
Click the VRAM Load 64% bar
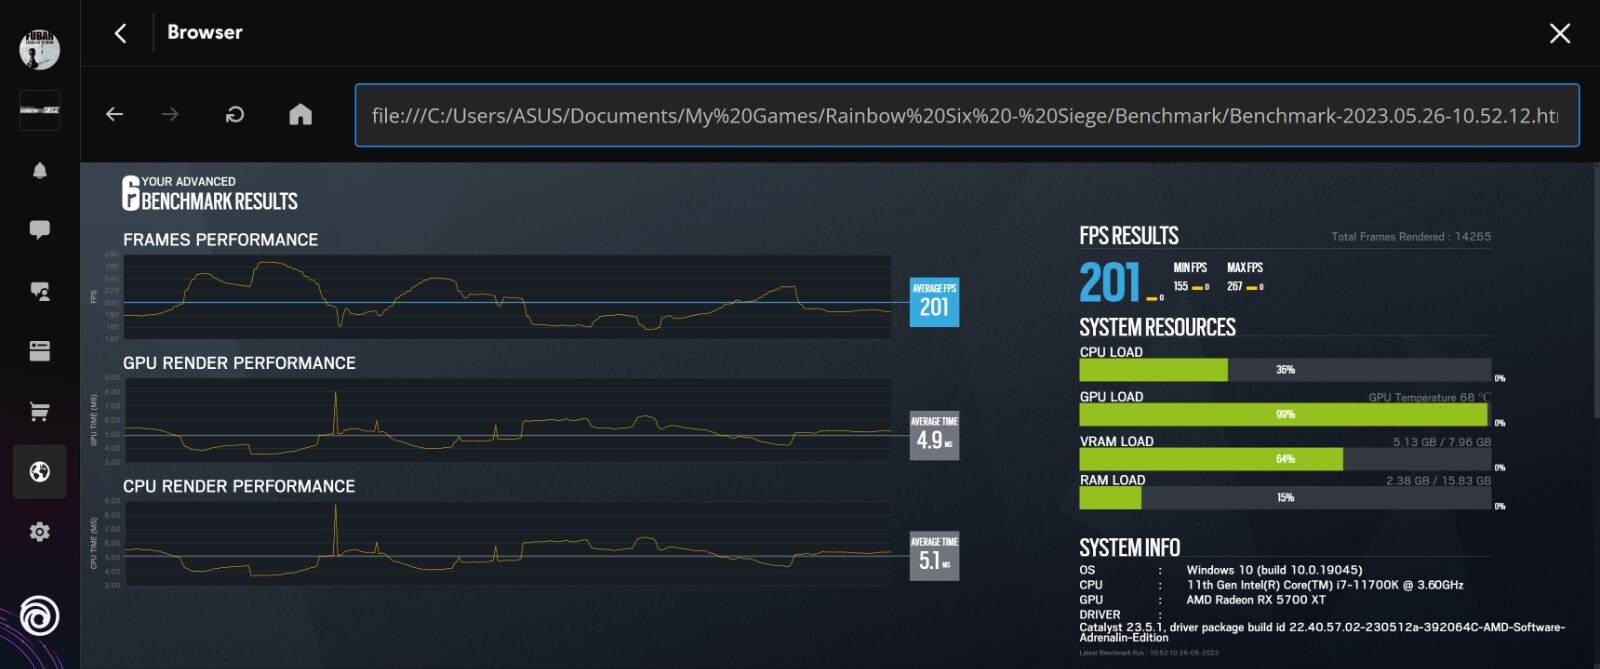tap(1285, 459)
